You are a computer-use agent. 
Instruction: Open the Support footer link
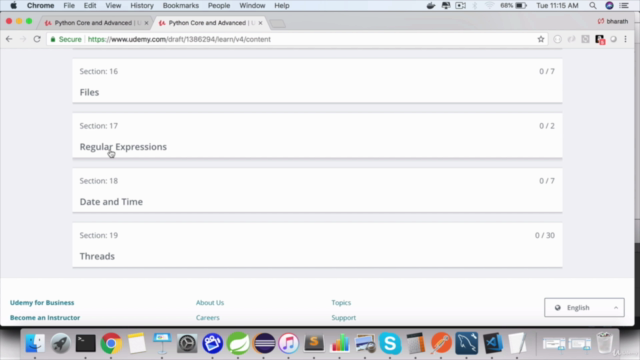tap(344, 318)
